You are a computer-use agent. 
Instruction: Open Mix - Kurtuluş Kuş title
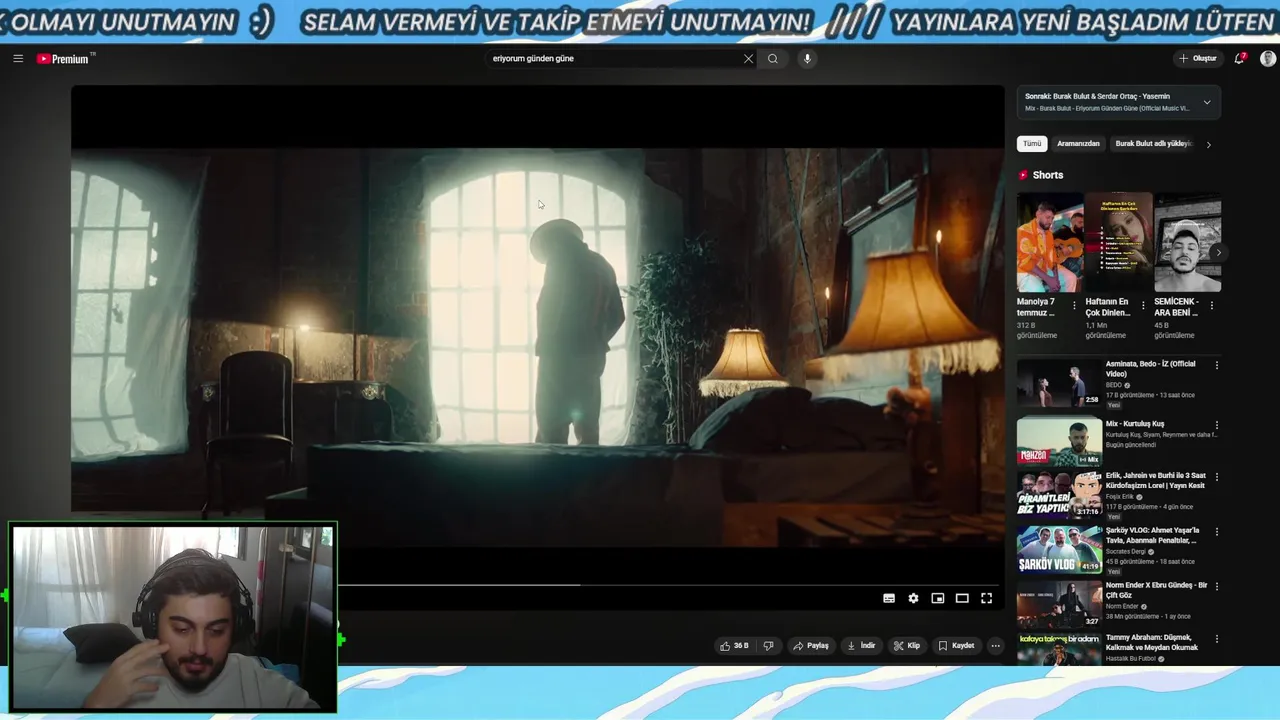coord(1135,424)
